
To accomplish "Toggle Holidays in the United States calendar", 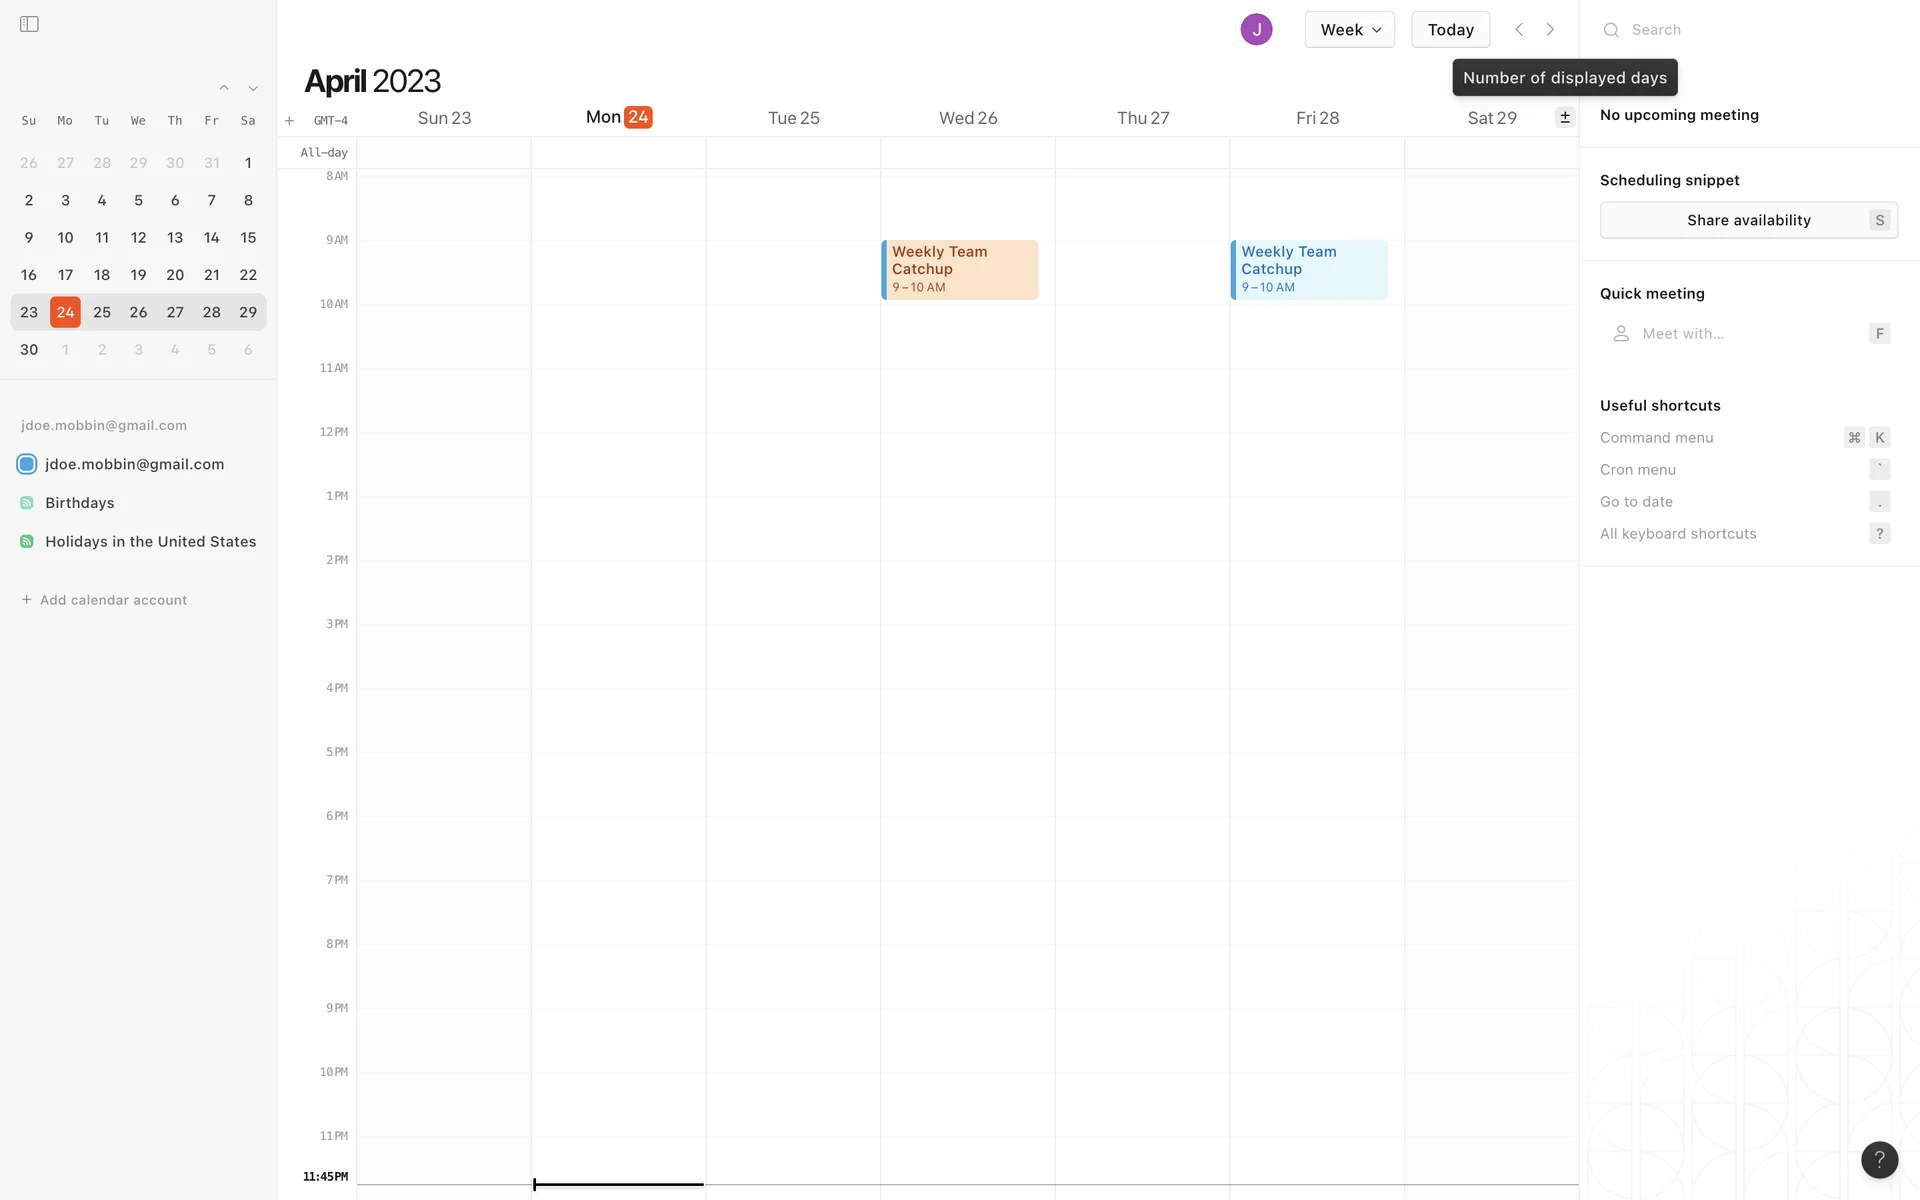I will pos(27,542).
